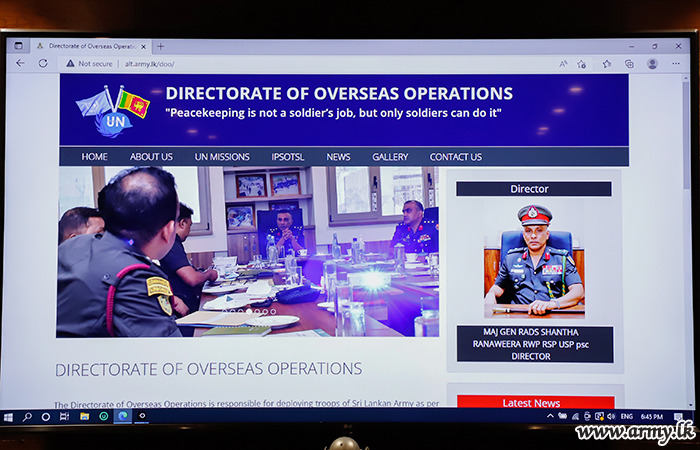Reload the page with the refresh icon
700x450 pixels.
point(43,63)
